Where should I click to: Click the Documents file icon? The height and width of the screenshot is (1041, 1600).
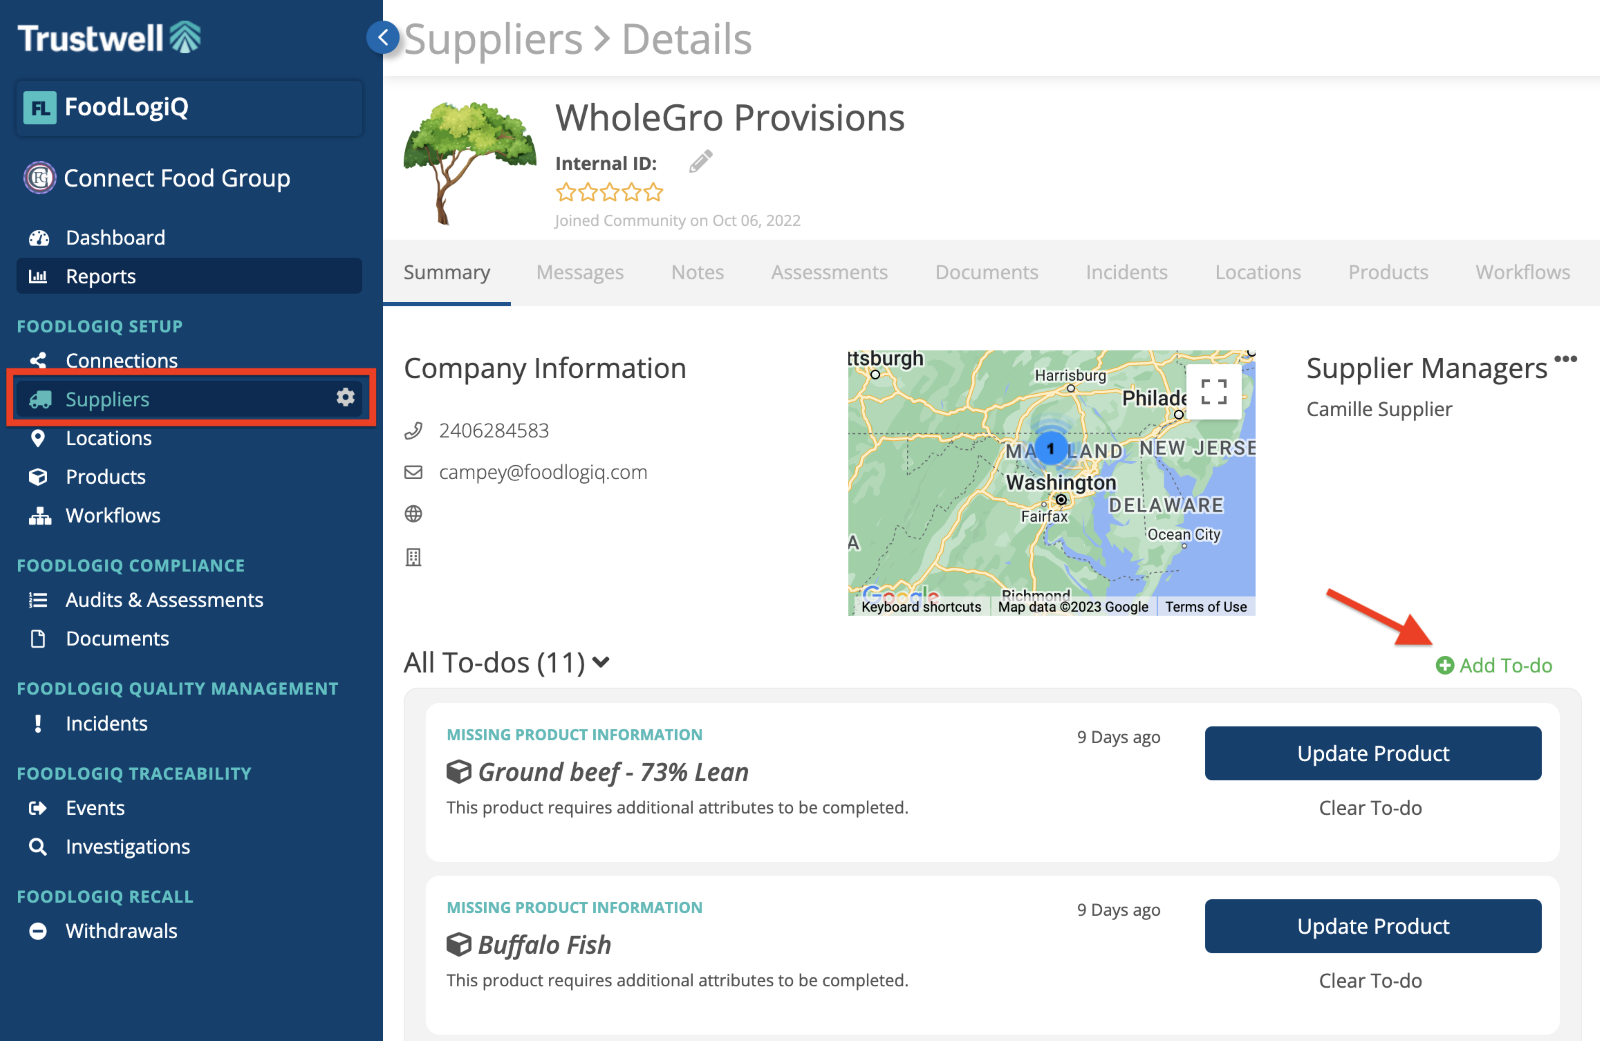click(38, 639)
